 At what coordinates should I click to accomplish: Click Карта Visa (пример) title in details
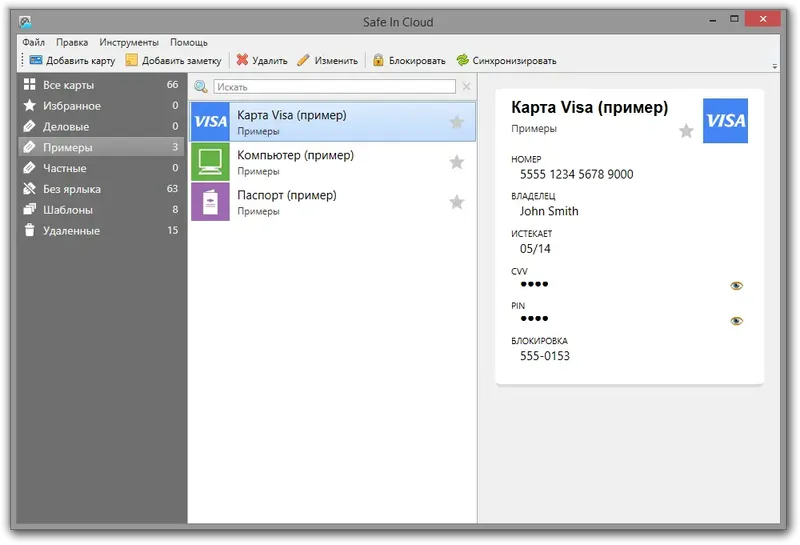tap(589, 108)
